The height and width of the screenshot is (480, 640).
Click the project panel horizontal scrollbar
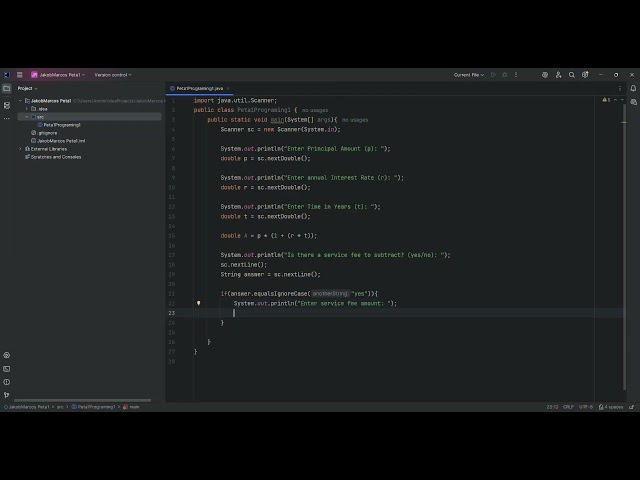[x=82, y=400]
